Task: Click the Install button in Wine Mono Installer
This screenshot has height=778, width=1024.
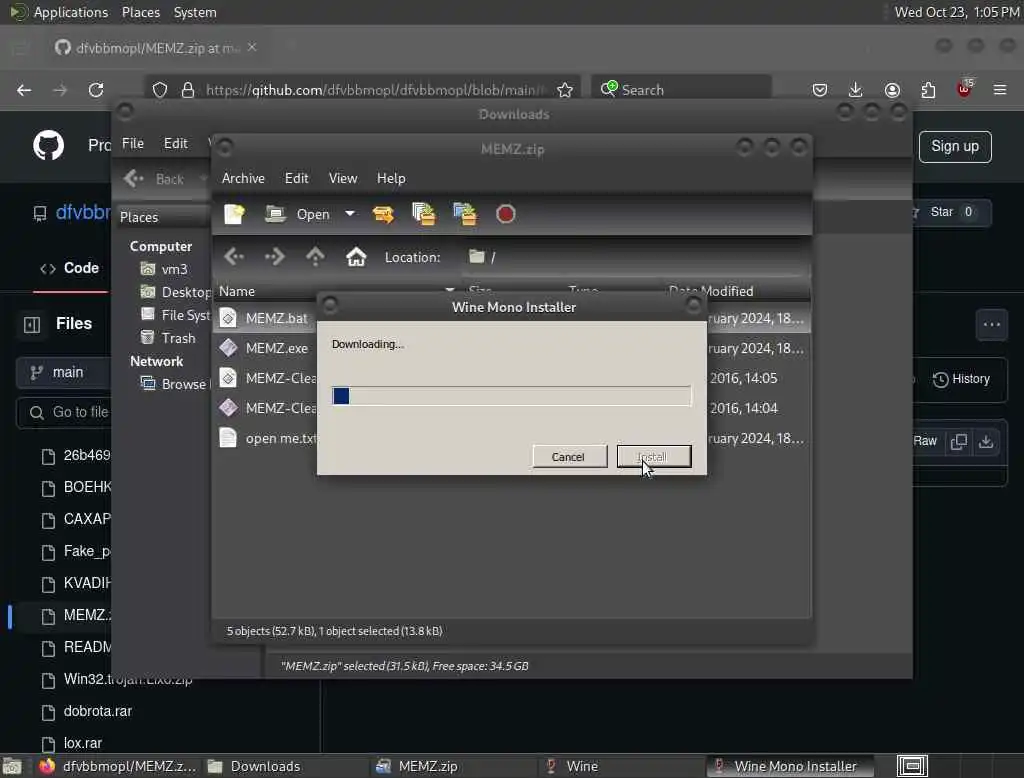Action: point(654,457)
